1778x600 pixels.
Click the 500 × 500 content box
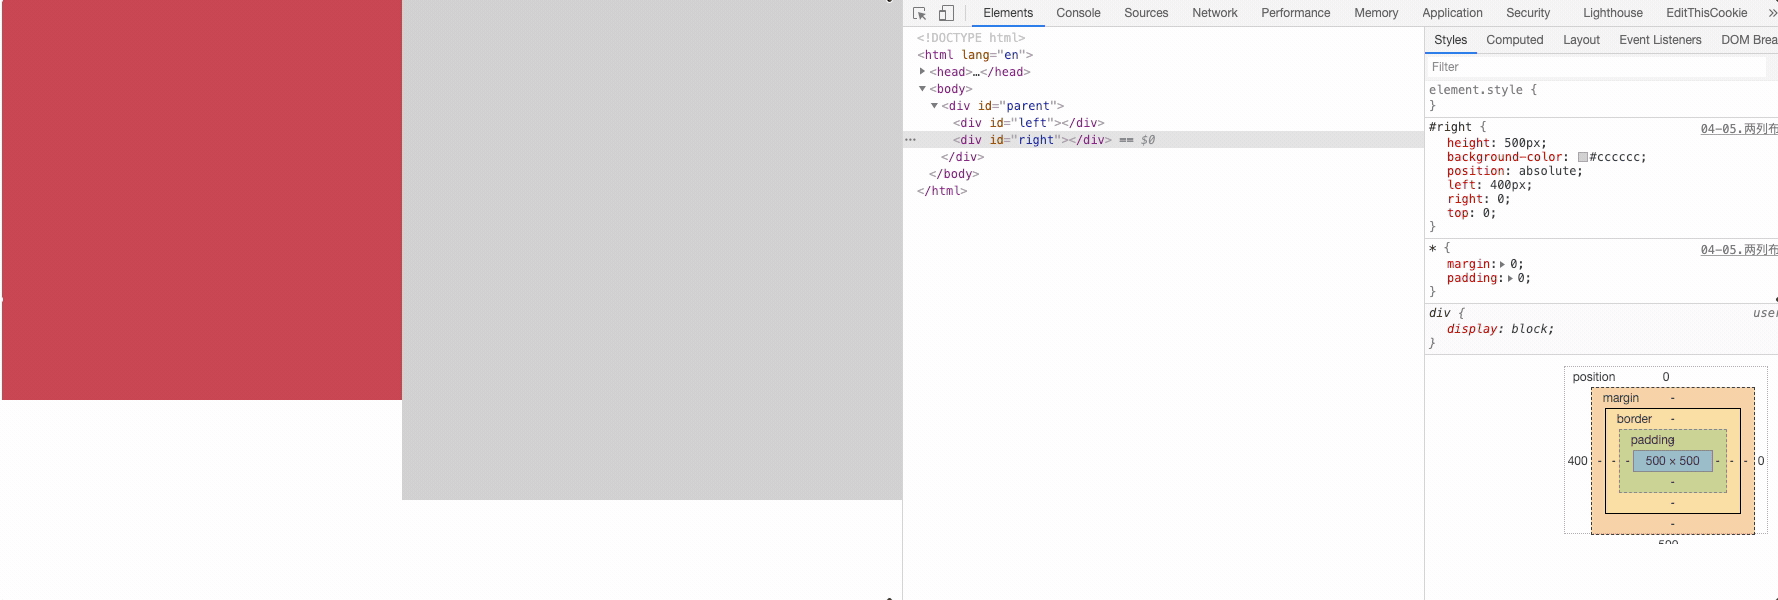coord(1672,461)
